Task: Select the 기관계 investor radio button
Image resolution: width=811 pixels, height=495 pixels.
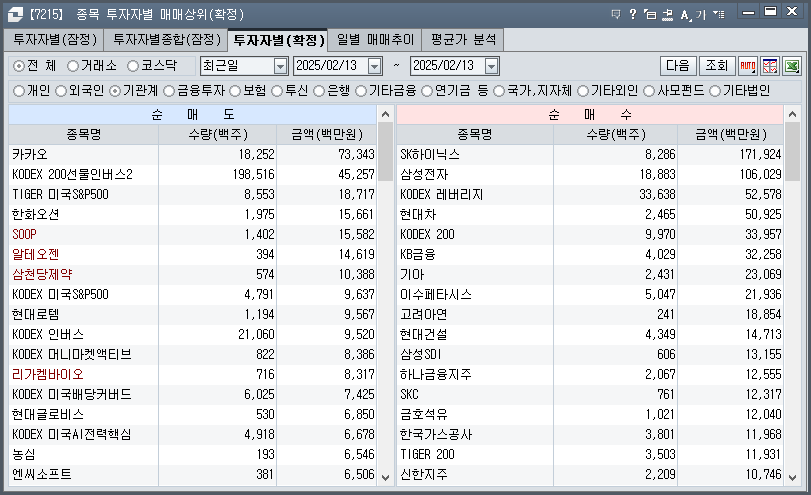Action: tap(115, 91)
